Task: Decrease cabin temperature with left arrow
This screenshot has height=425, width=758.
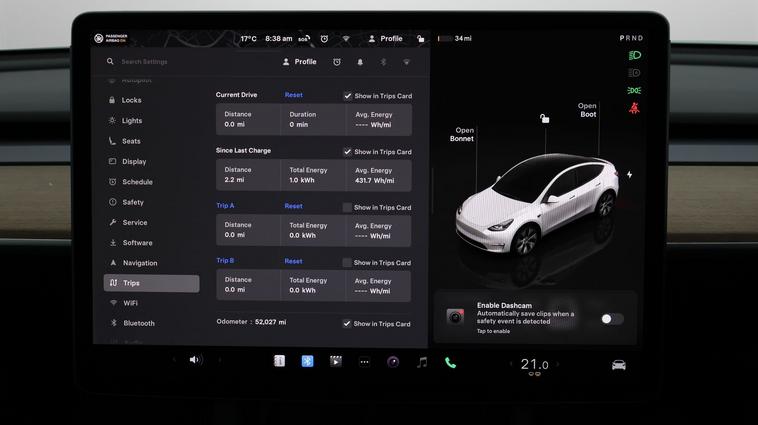Action: tap(511, 365)
